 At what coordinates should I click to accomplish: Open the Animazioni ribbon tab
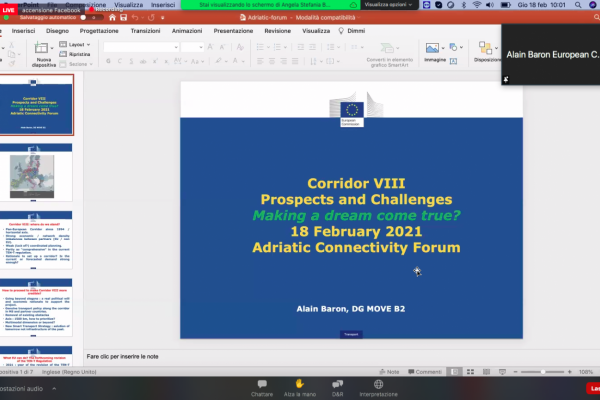(x=187, y=31)
